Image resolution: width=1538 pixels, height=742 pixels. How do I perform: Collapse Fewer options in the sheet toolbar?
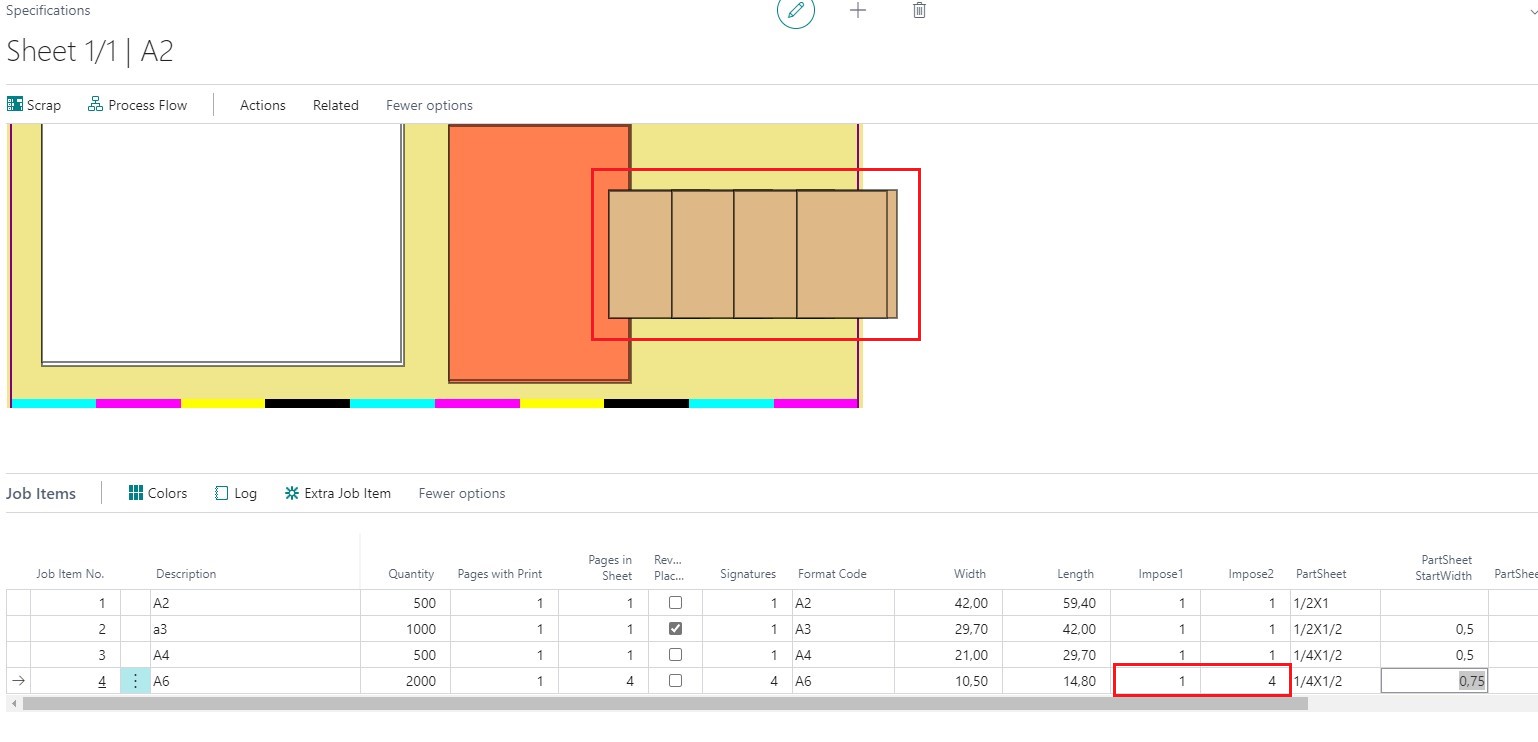point(428,104)
